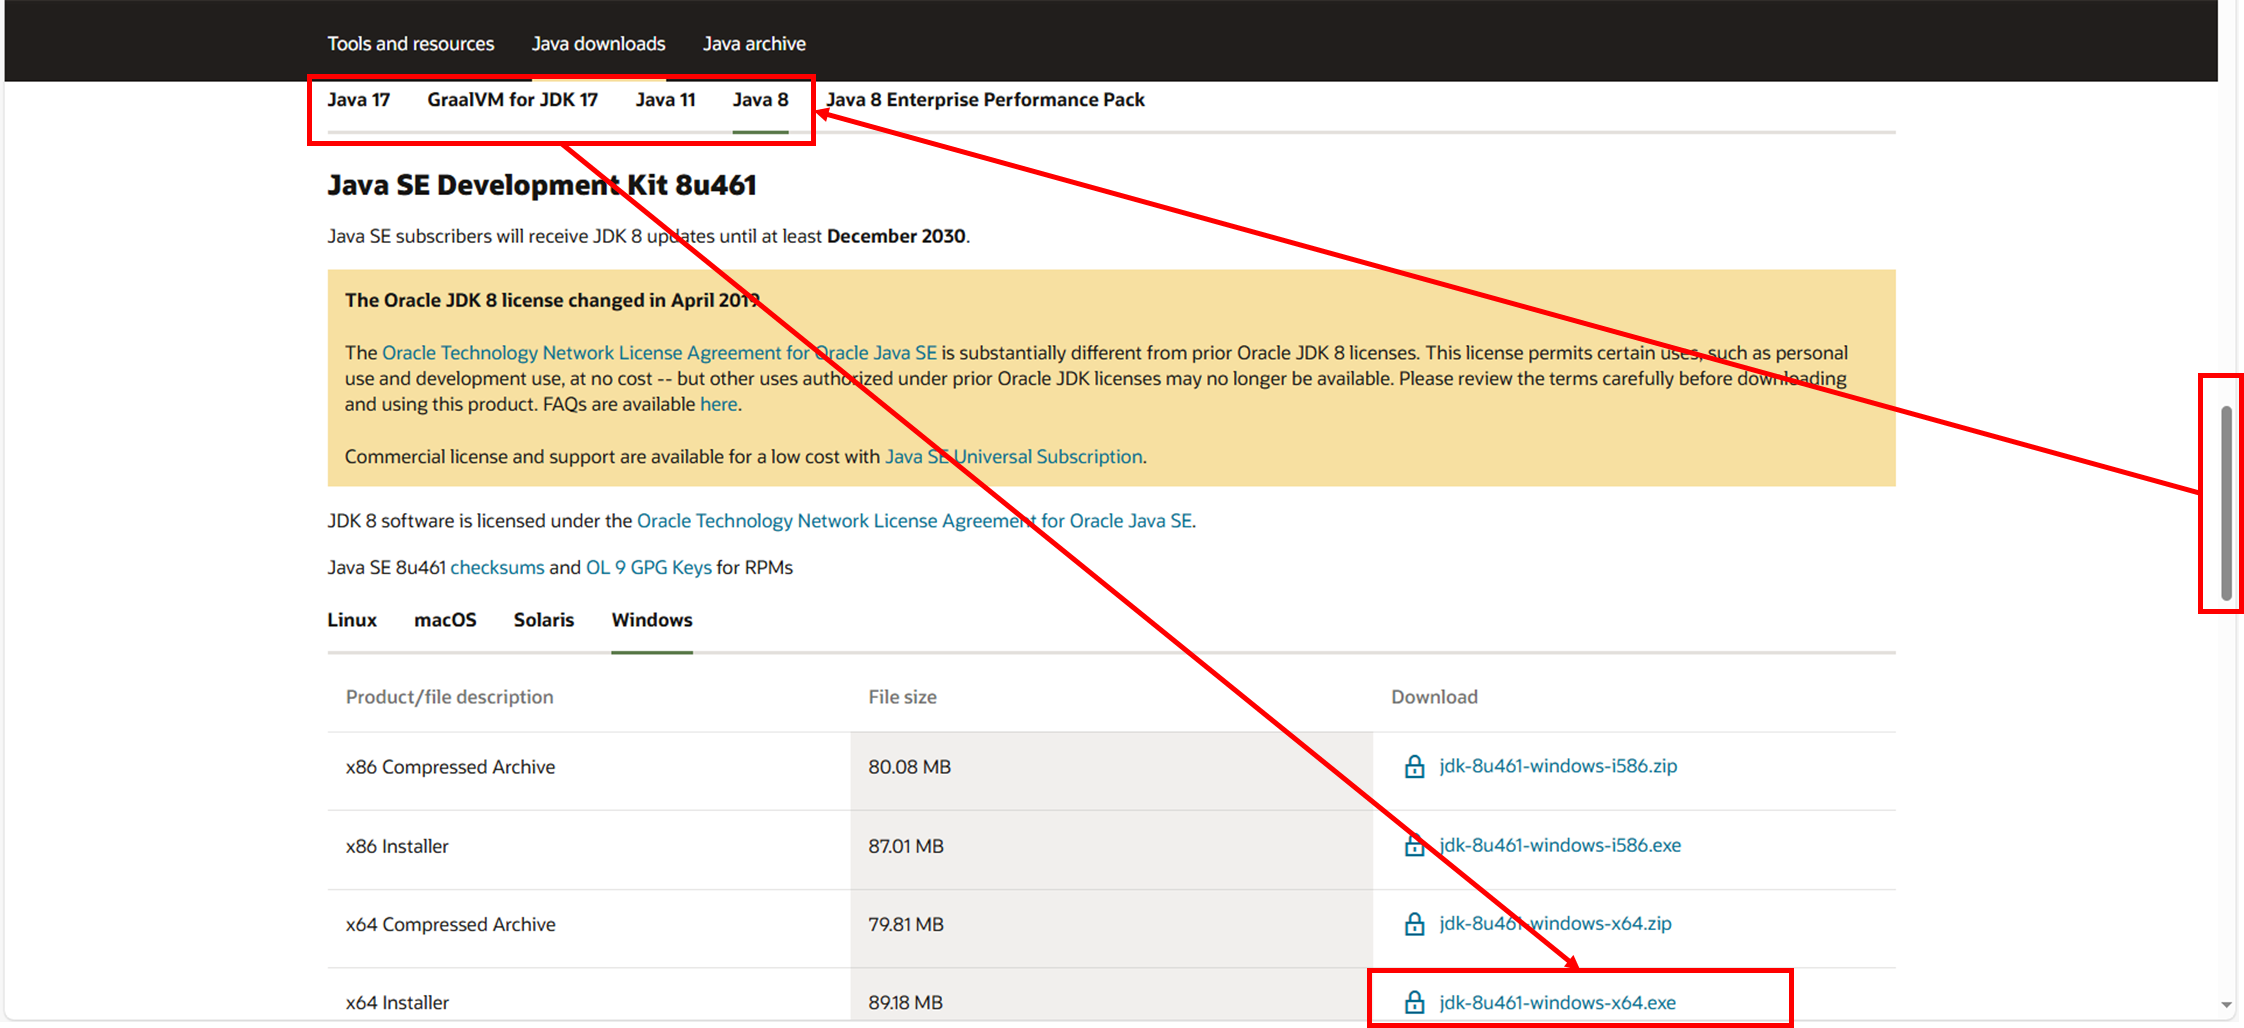Image resolution: width=2244 pixels, height=1028 pixels.
Task: Switch to the Java 17 tab
Action: pos(358,100)
